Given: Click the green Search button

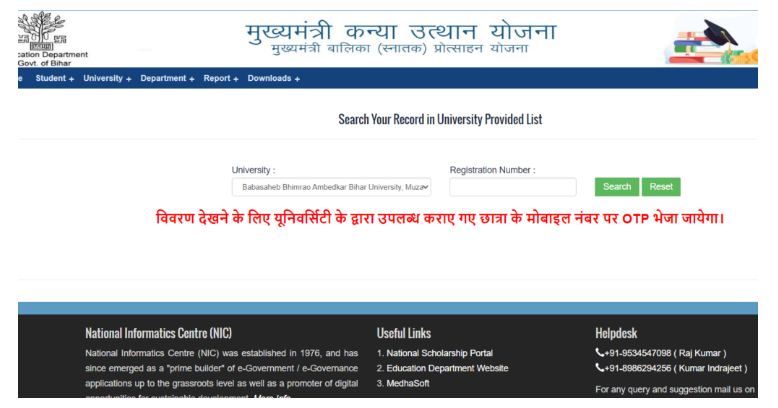Looking at the screenshot, I should 617,187.
